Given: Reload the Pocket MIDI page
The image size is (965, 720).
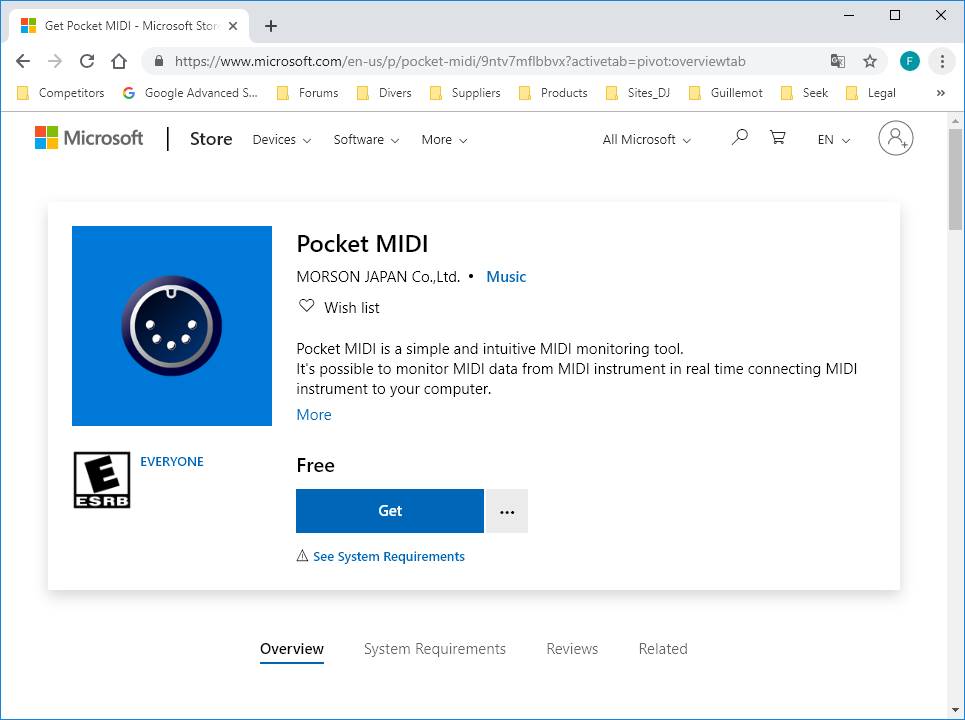Looking at the screenshot, I should tap(87, 61).
